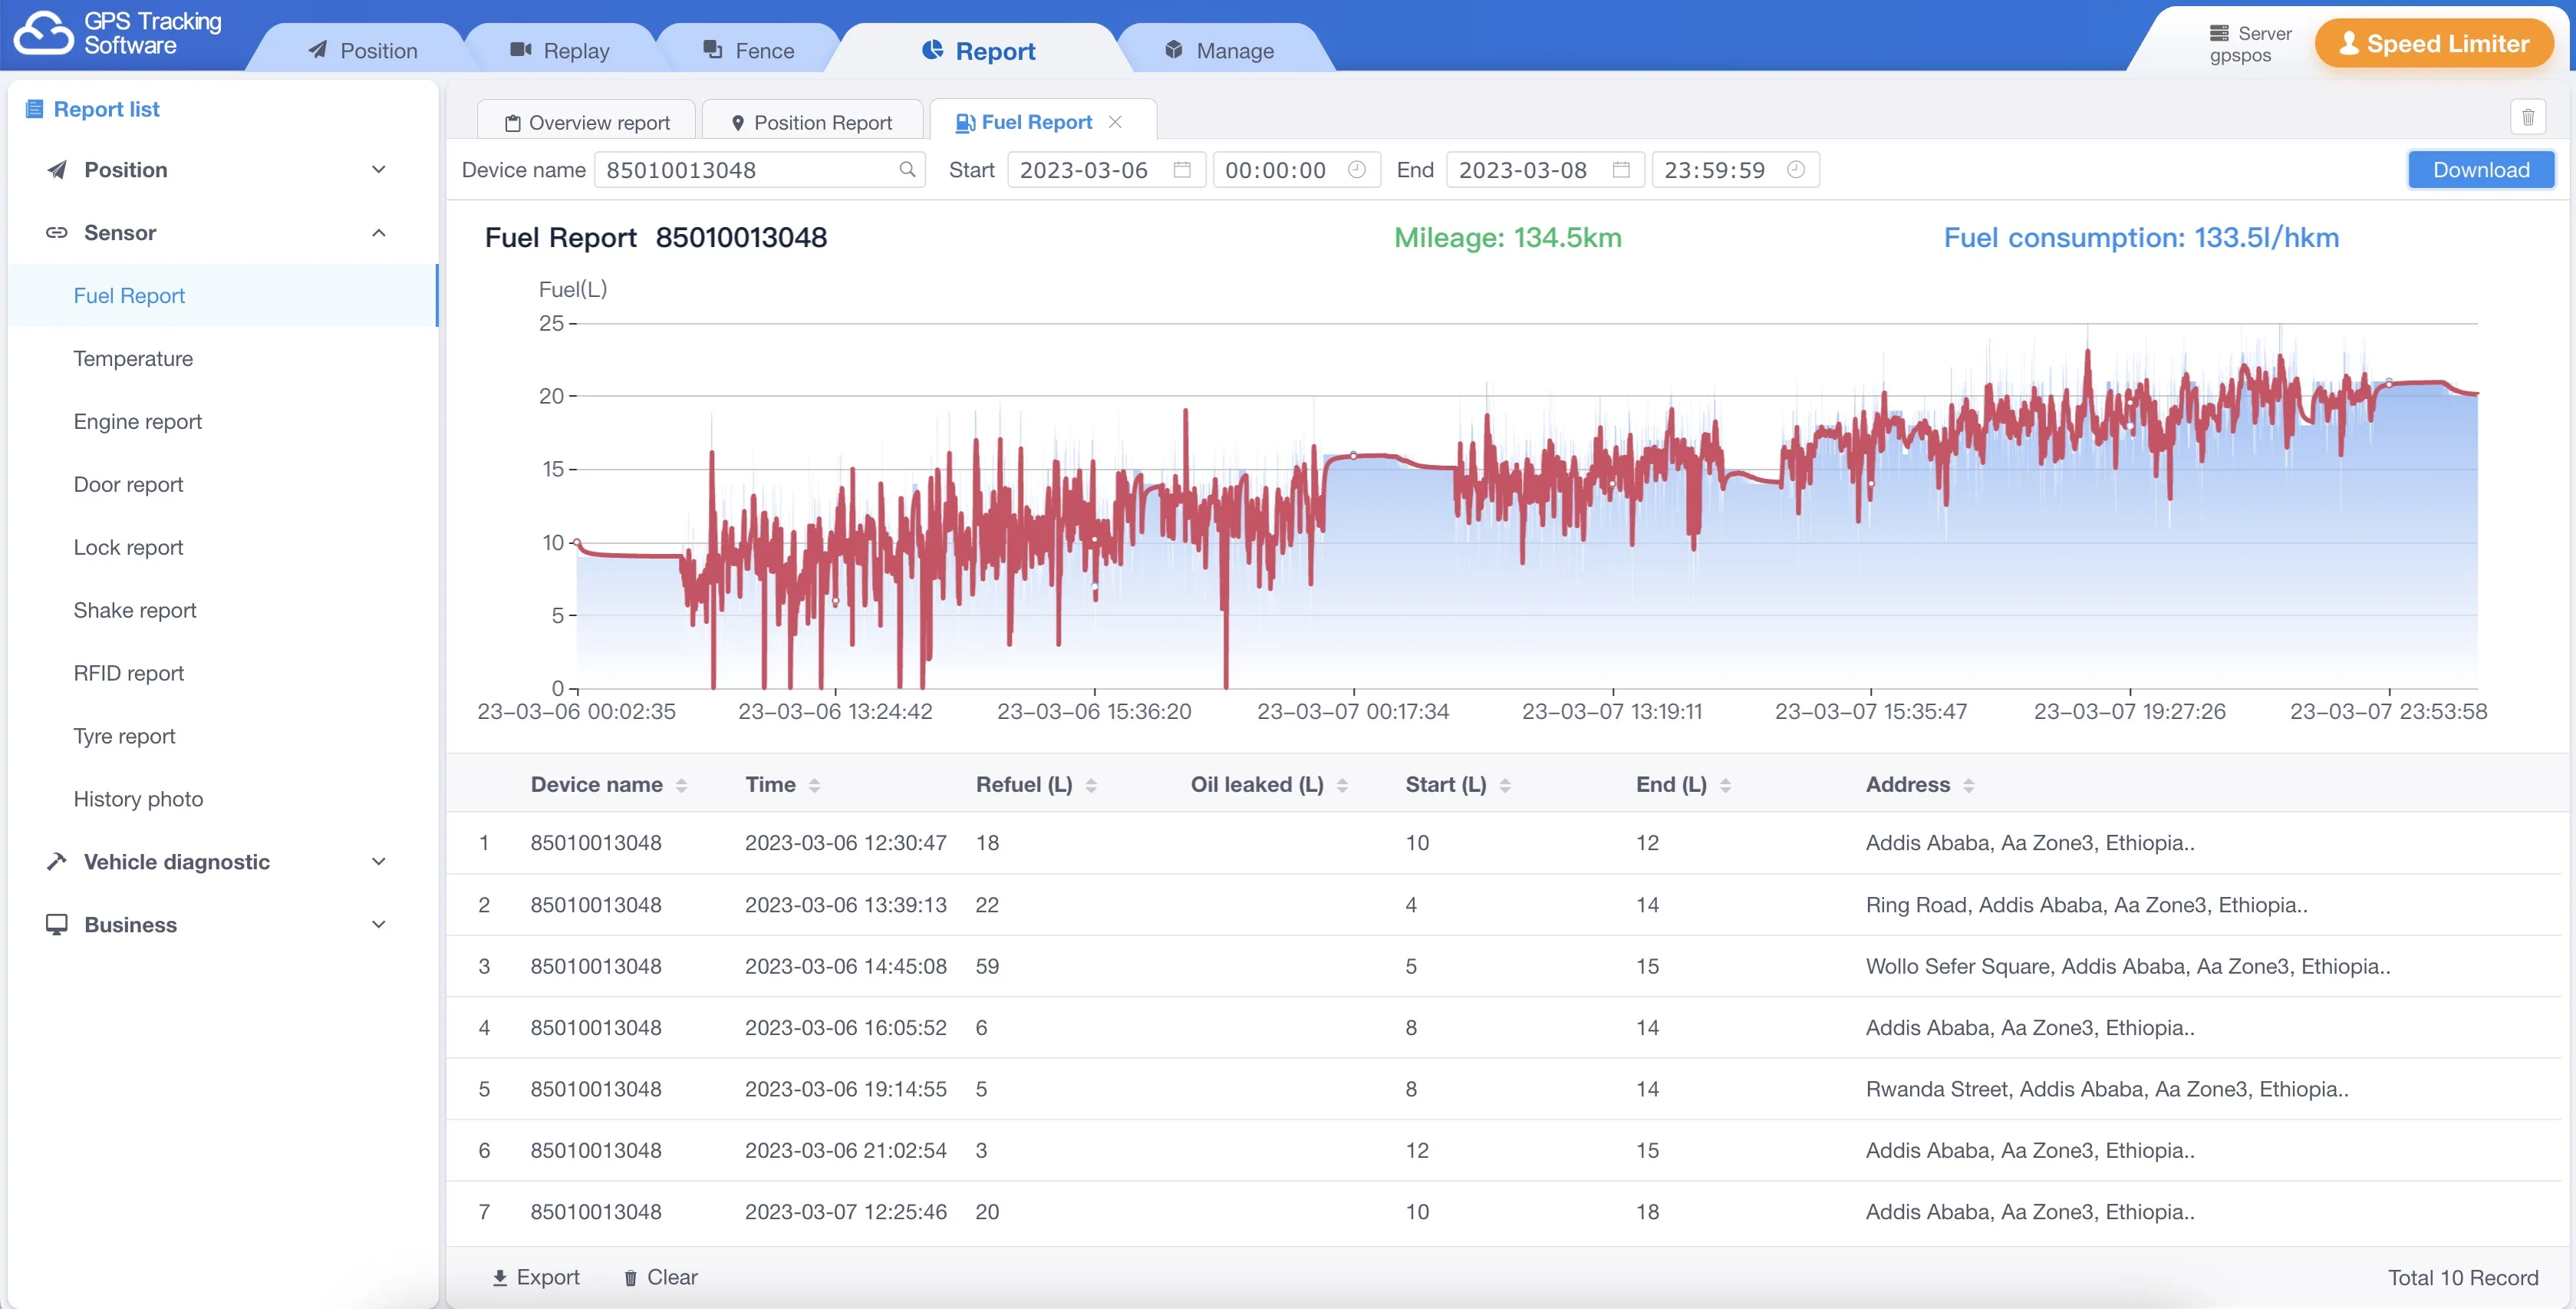This screenshot has height=1309, width=2576.
Task: Sort table by Time column
Action: point(814,785)
